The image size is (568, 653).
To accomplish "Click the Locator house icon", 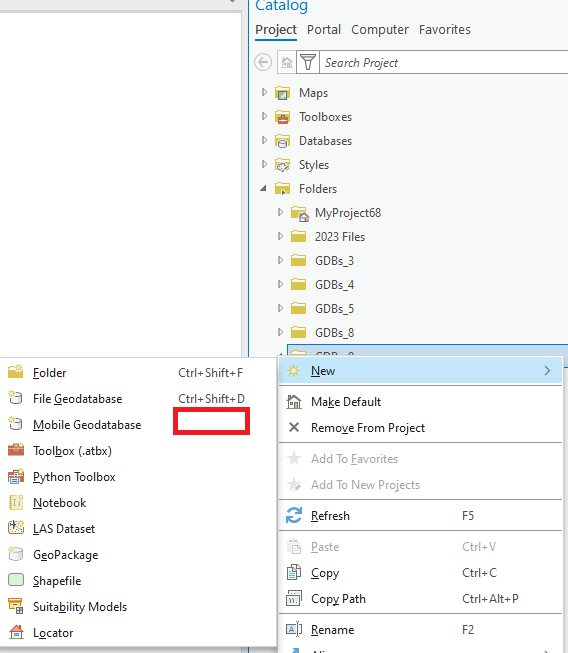I will [16, 632].
